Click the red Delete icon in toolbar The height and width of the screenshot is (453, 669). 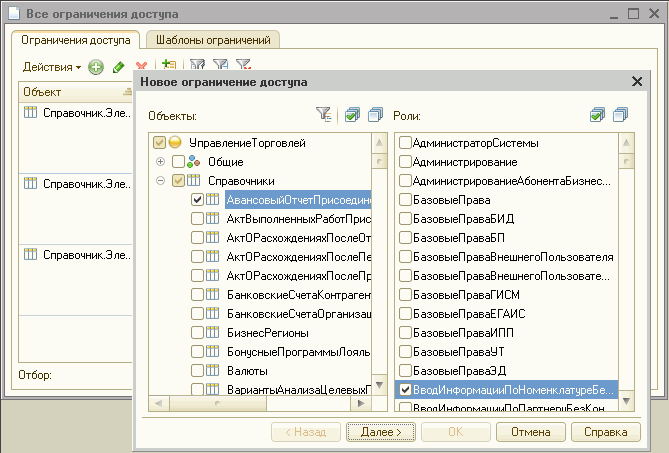pyautogui.click(x=141, y=66)
